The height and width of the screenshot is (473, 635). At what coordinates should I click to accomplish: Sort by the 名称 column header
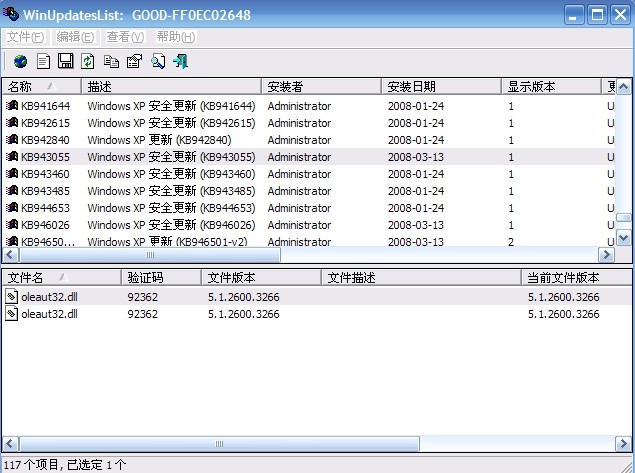point(42,87)
